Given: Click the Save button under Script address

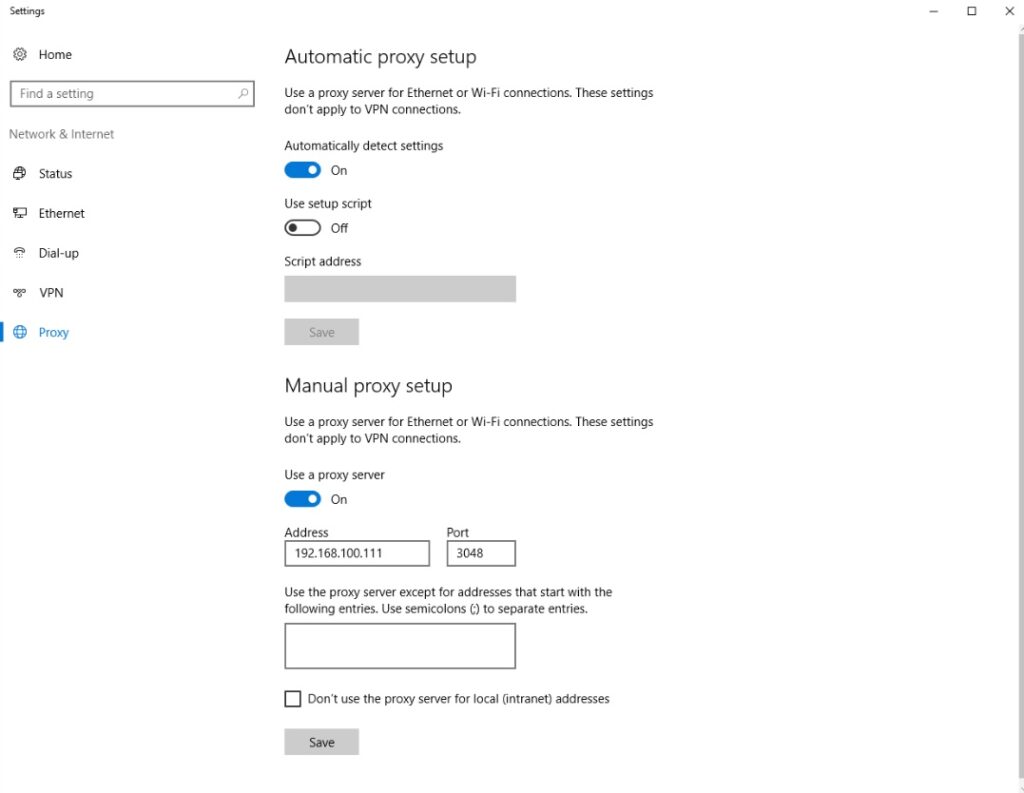Looking at the screenshot, I should [x=321, y=332].
